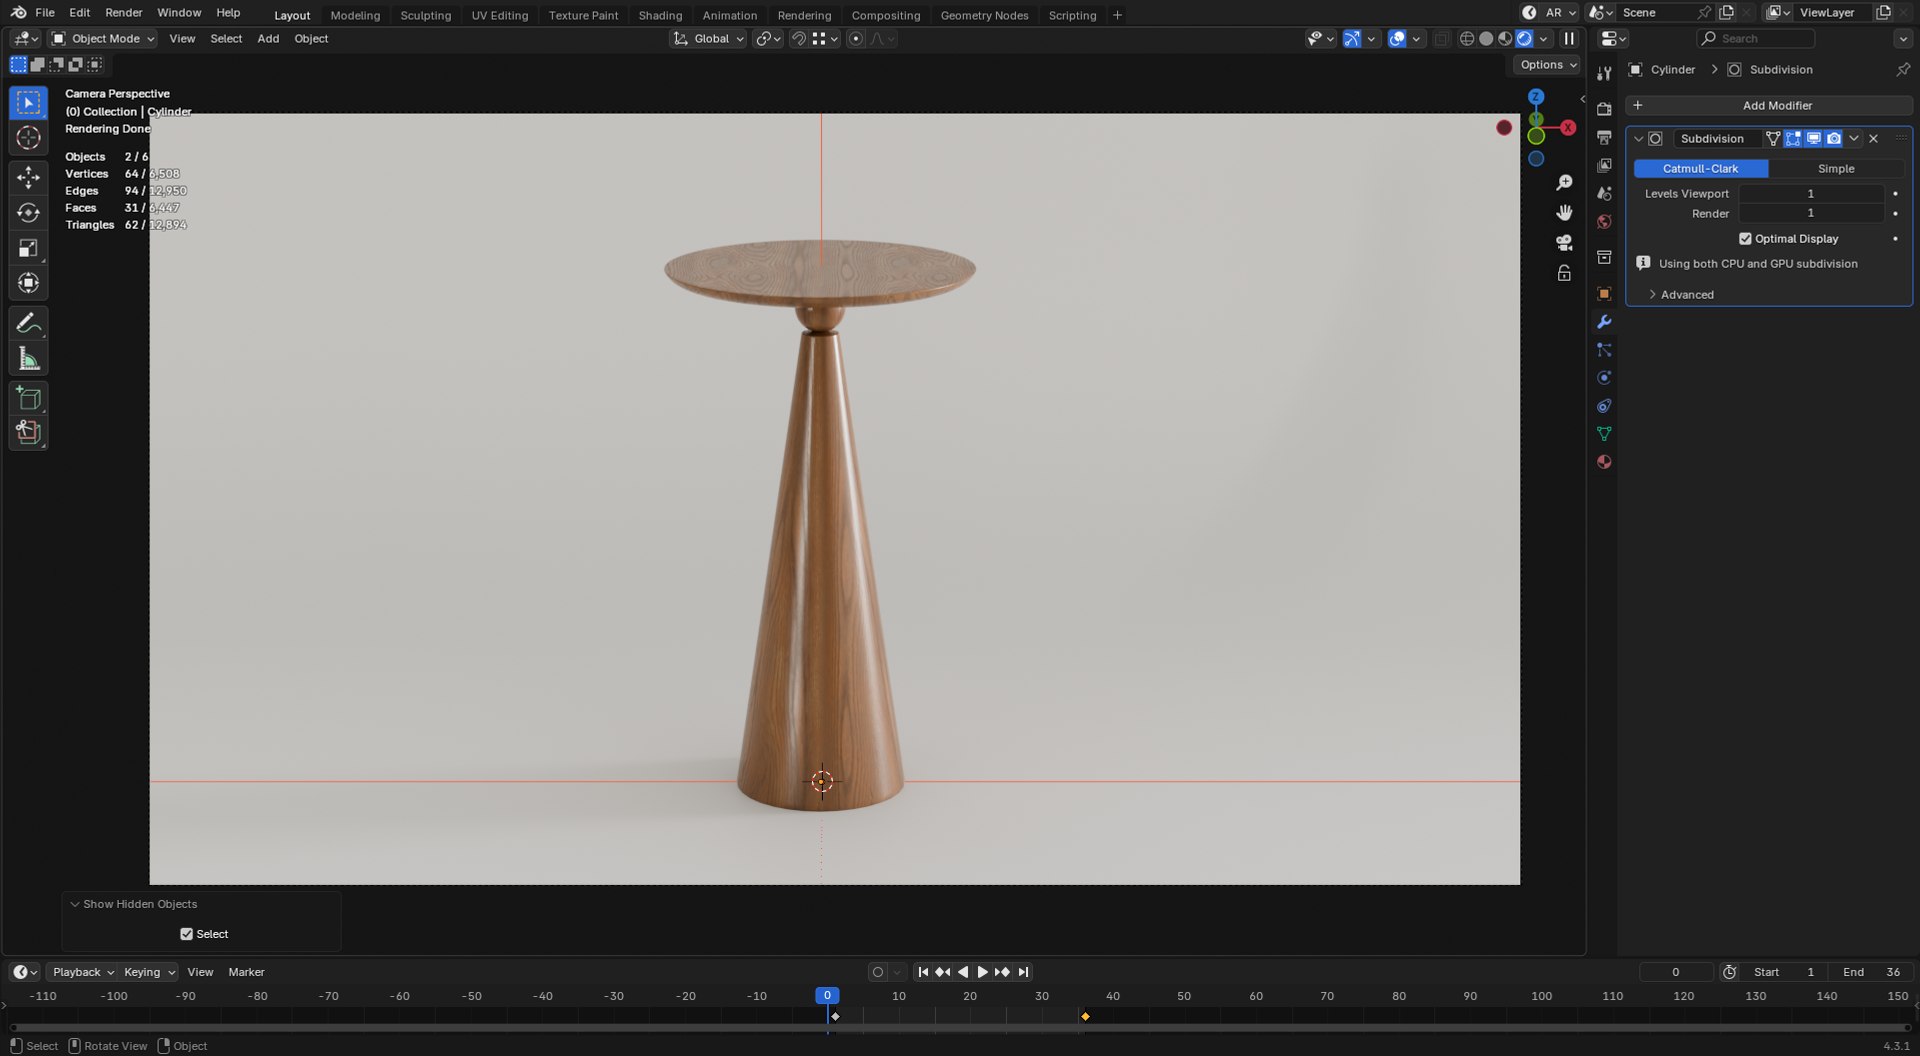Pin the properties editor context
The width and height of the screenshot is (1920, 1056).
[x=1902, y=70]
